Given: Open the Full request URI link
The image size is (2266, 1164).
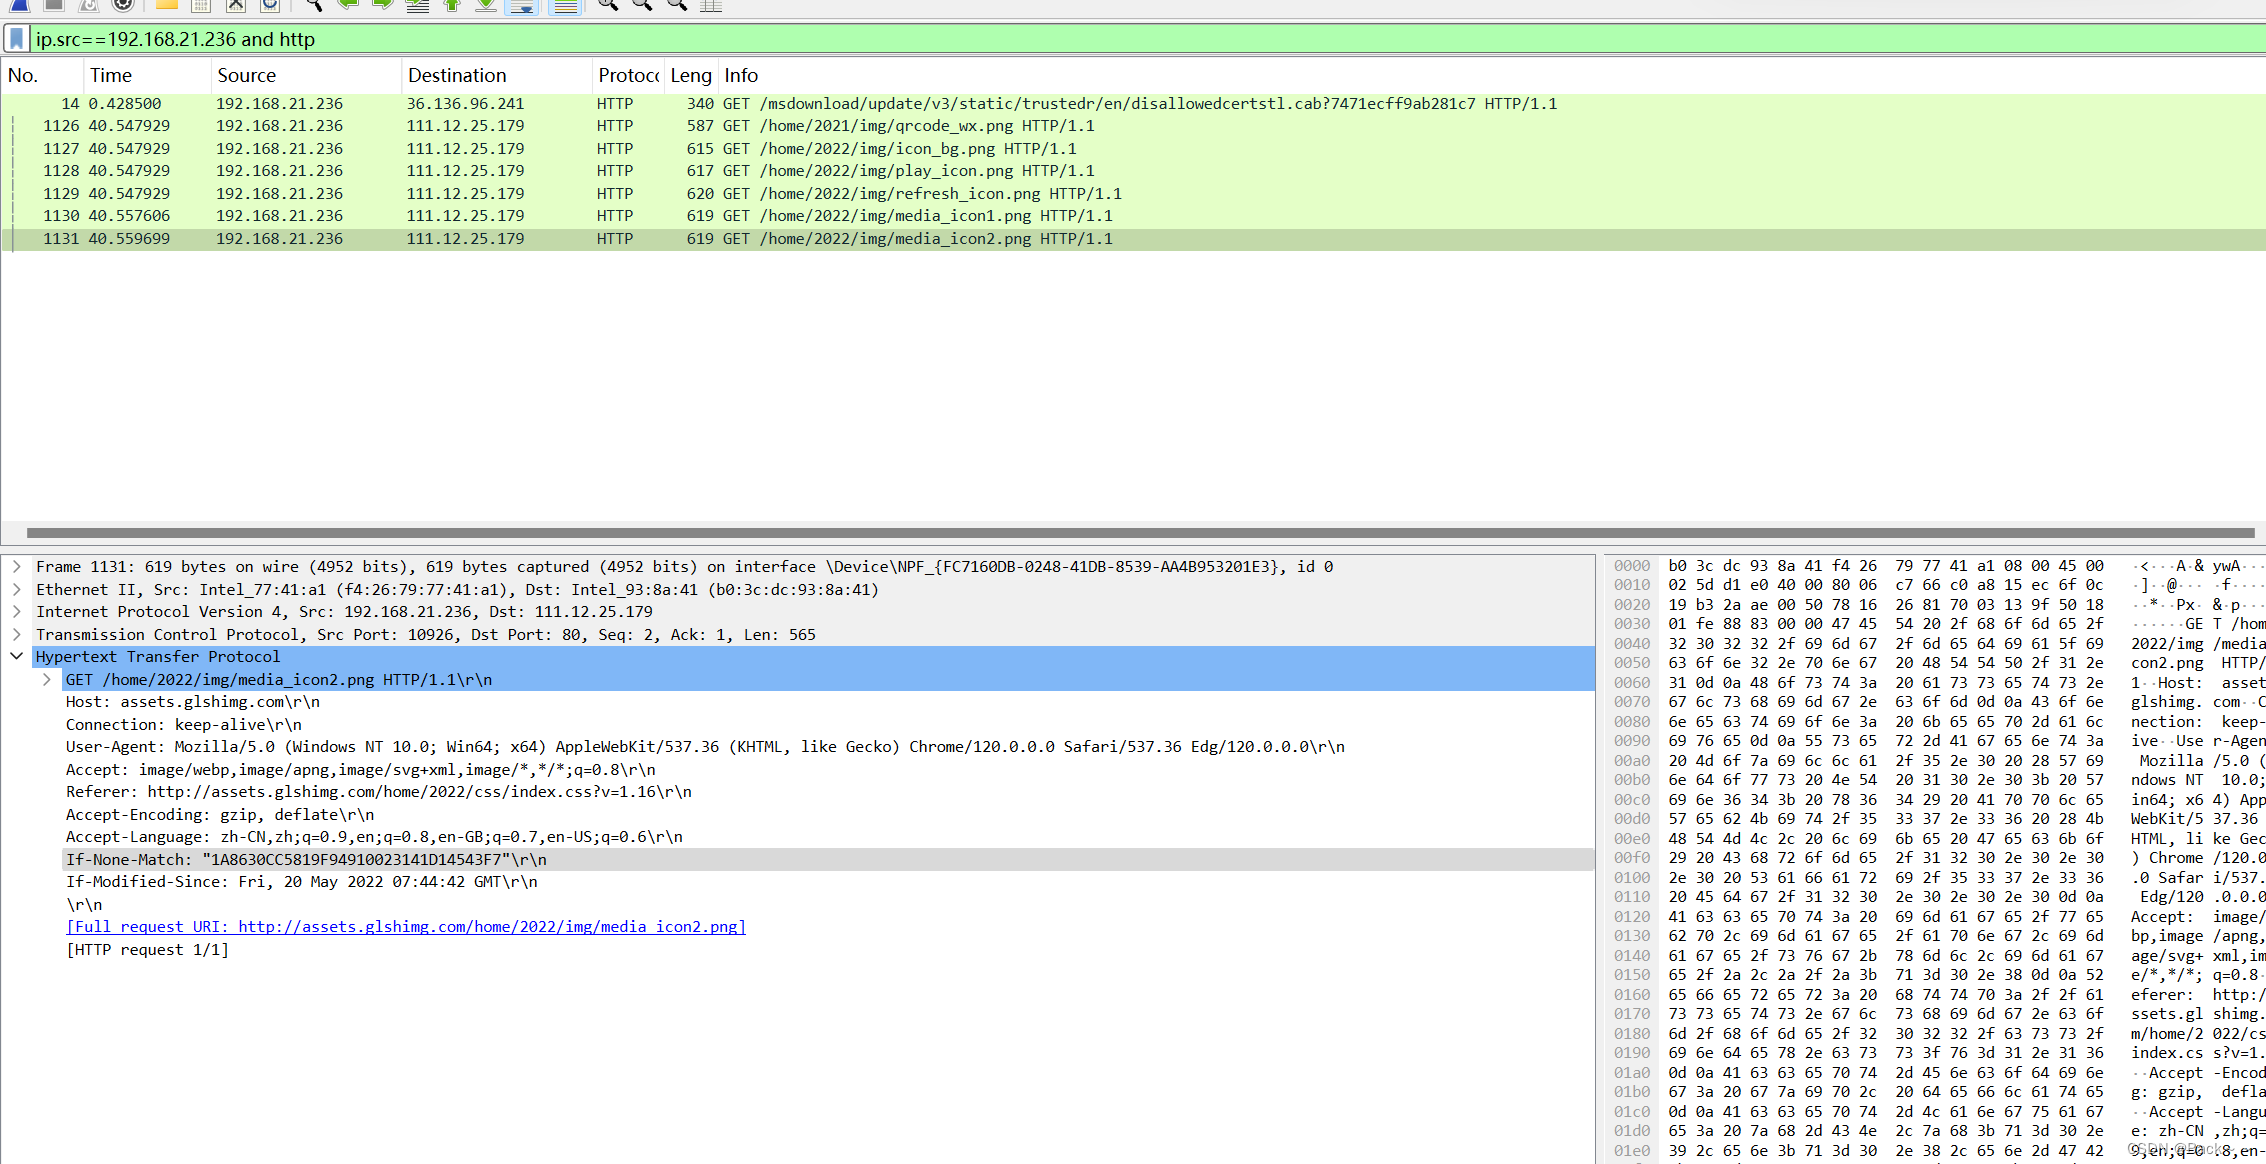Looking at the screenshot, I should (x=406, y=927).
